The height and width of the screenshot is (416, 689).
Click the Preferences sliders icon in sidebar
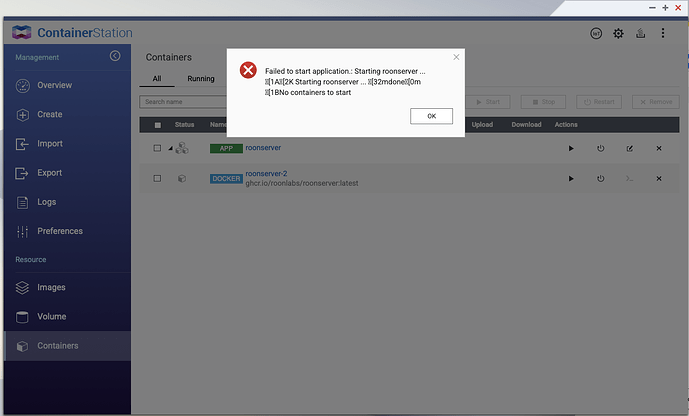pos(22,232)
